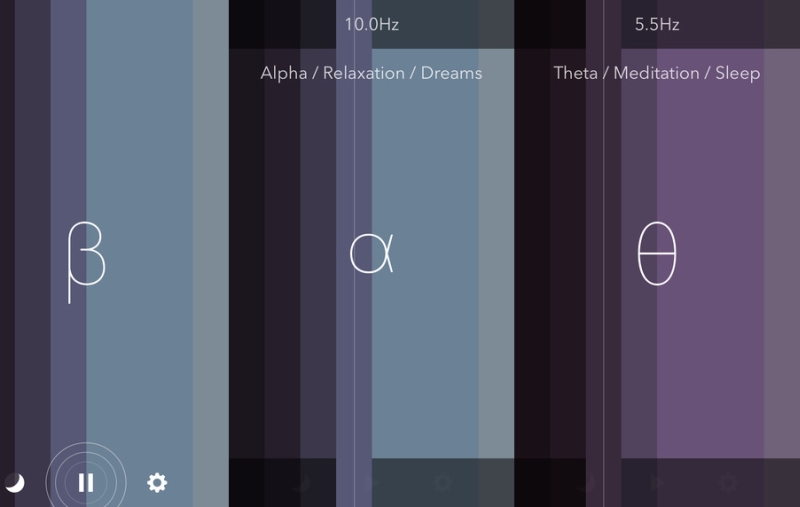Image resolution: width=800 pixels, height=507 pixels.
Task: Click the blue band of the Beta panel
Action: coord(139,254)
